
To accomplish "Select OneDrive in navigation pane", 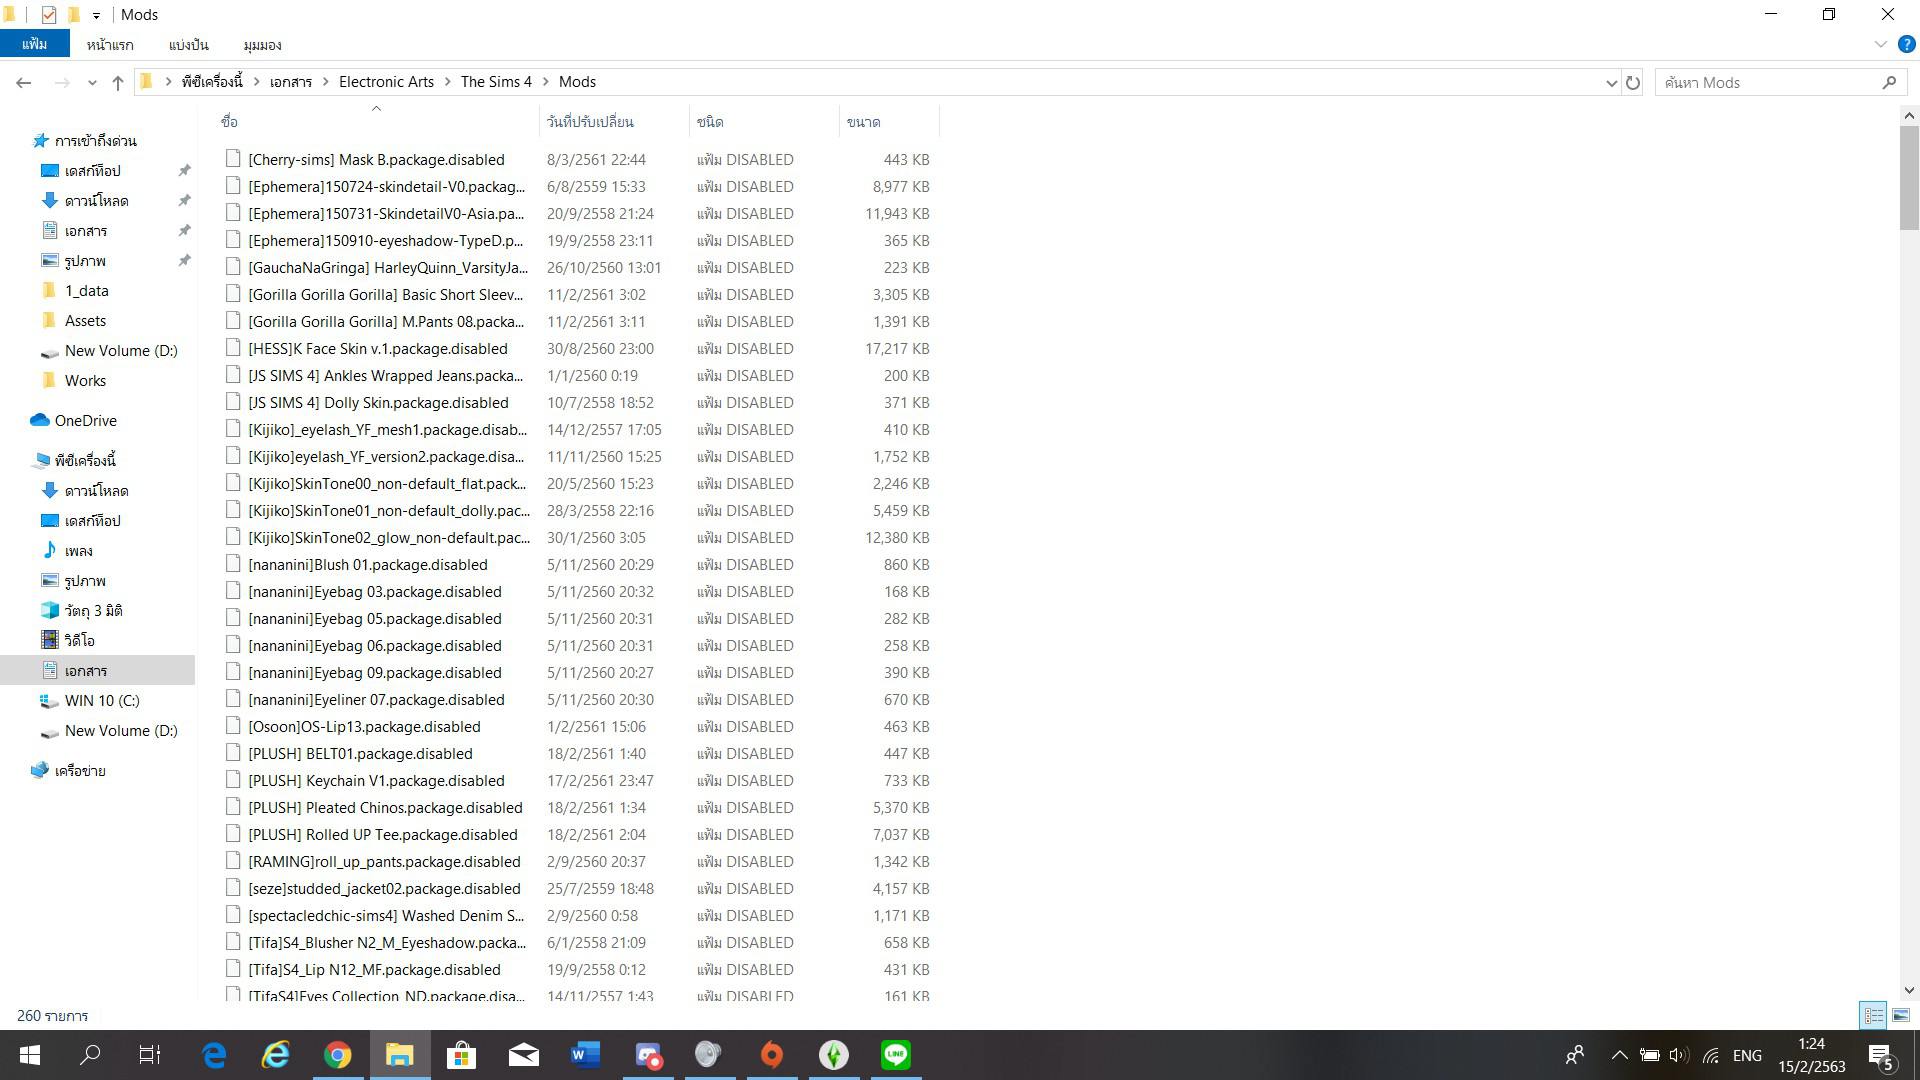I will 85,421.
